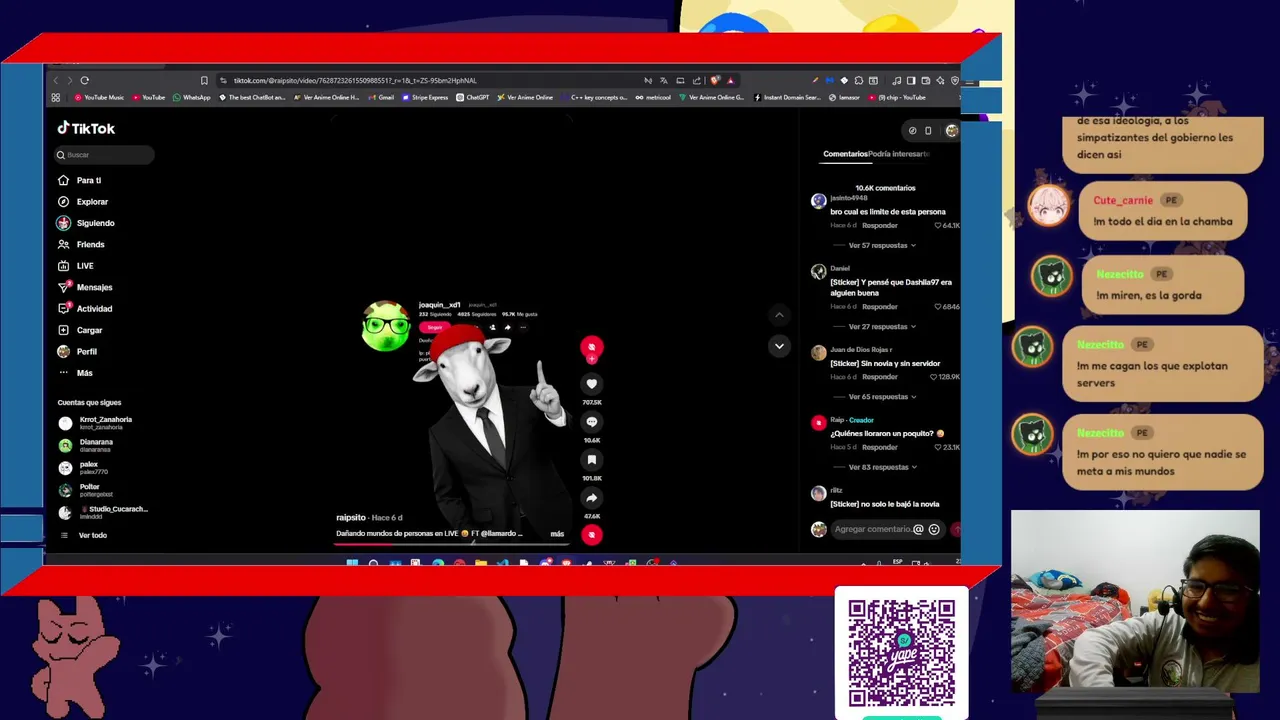The width and height of the screenshot is (1280, 720).
Task: Click the browser address bar URL
Action: (x=355, y=81)
